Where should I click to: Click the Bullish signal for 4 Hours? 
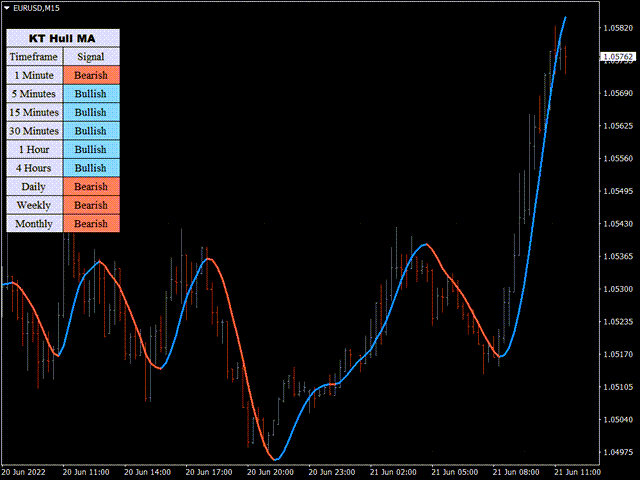click(91, 168)
